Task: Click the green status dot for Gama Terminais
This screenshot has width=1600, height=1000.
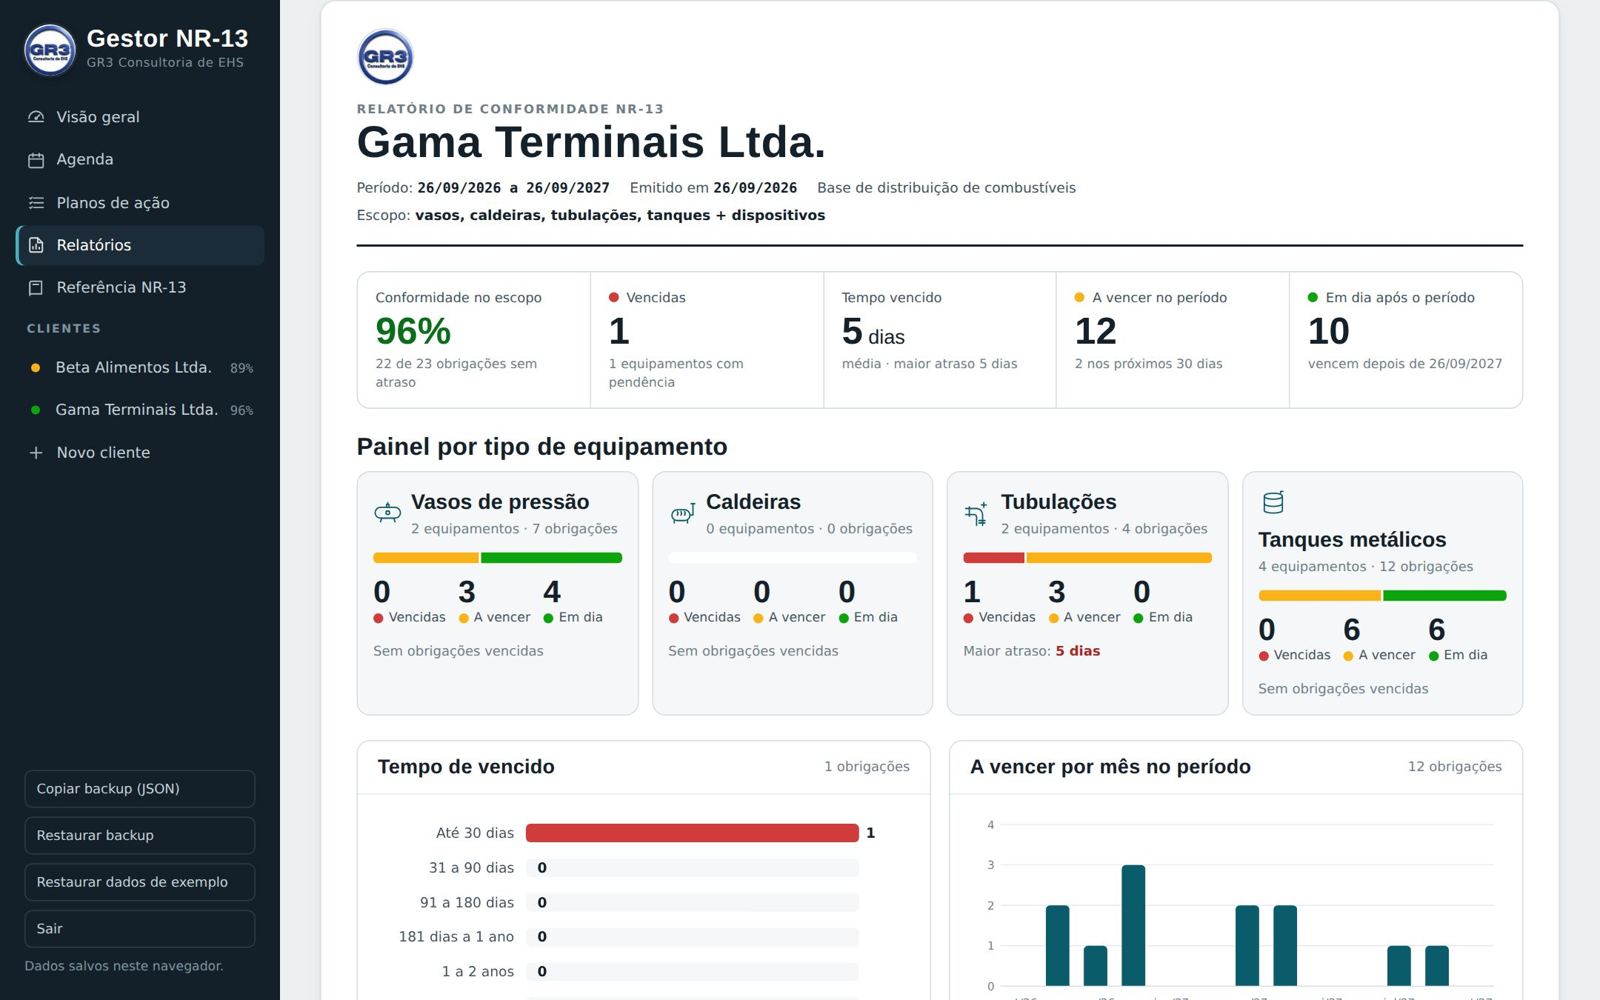Action: tap(35, 410)
